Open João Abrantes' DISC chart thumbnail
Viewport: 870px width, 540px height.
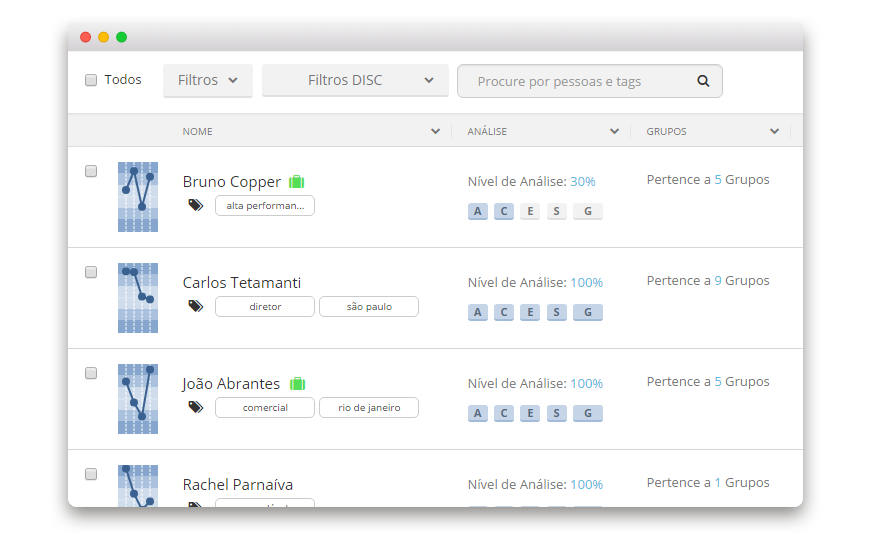click(x=138, y=399)
